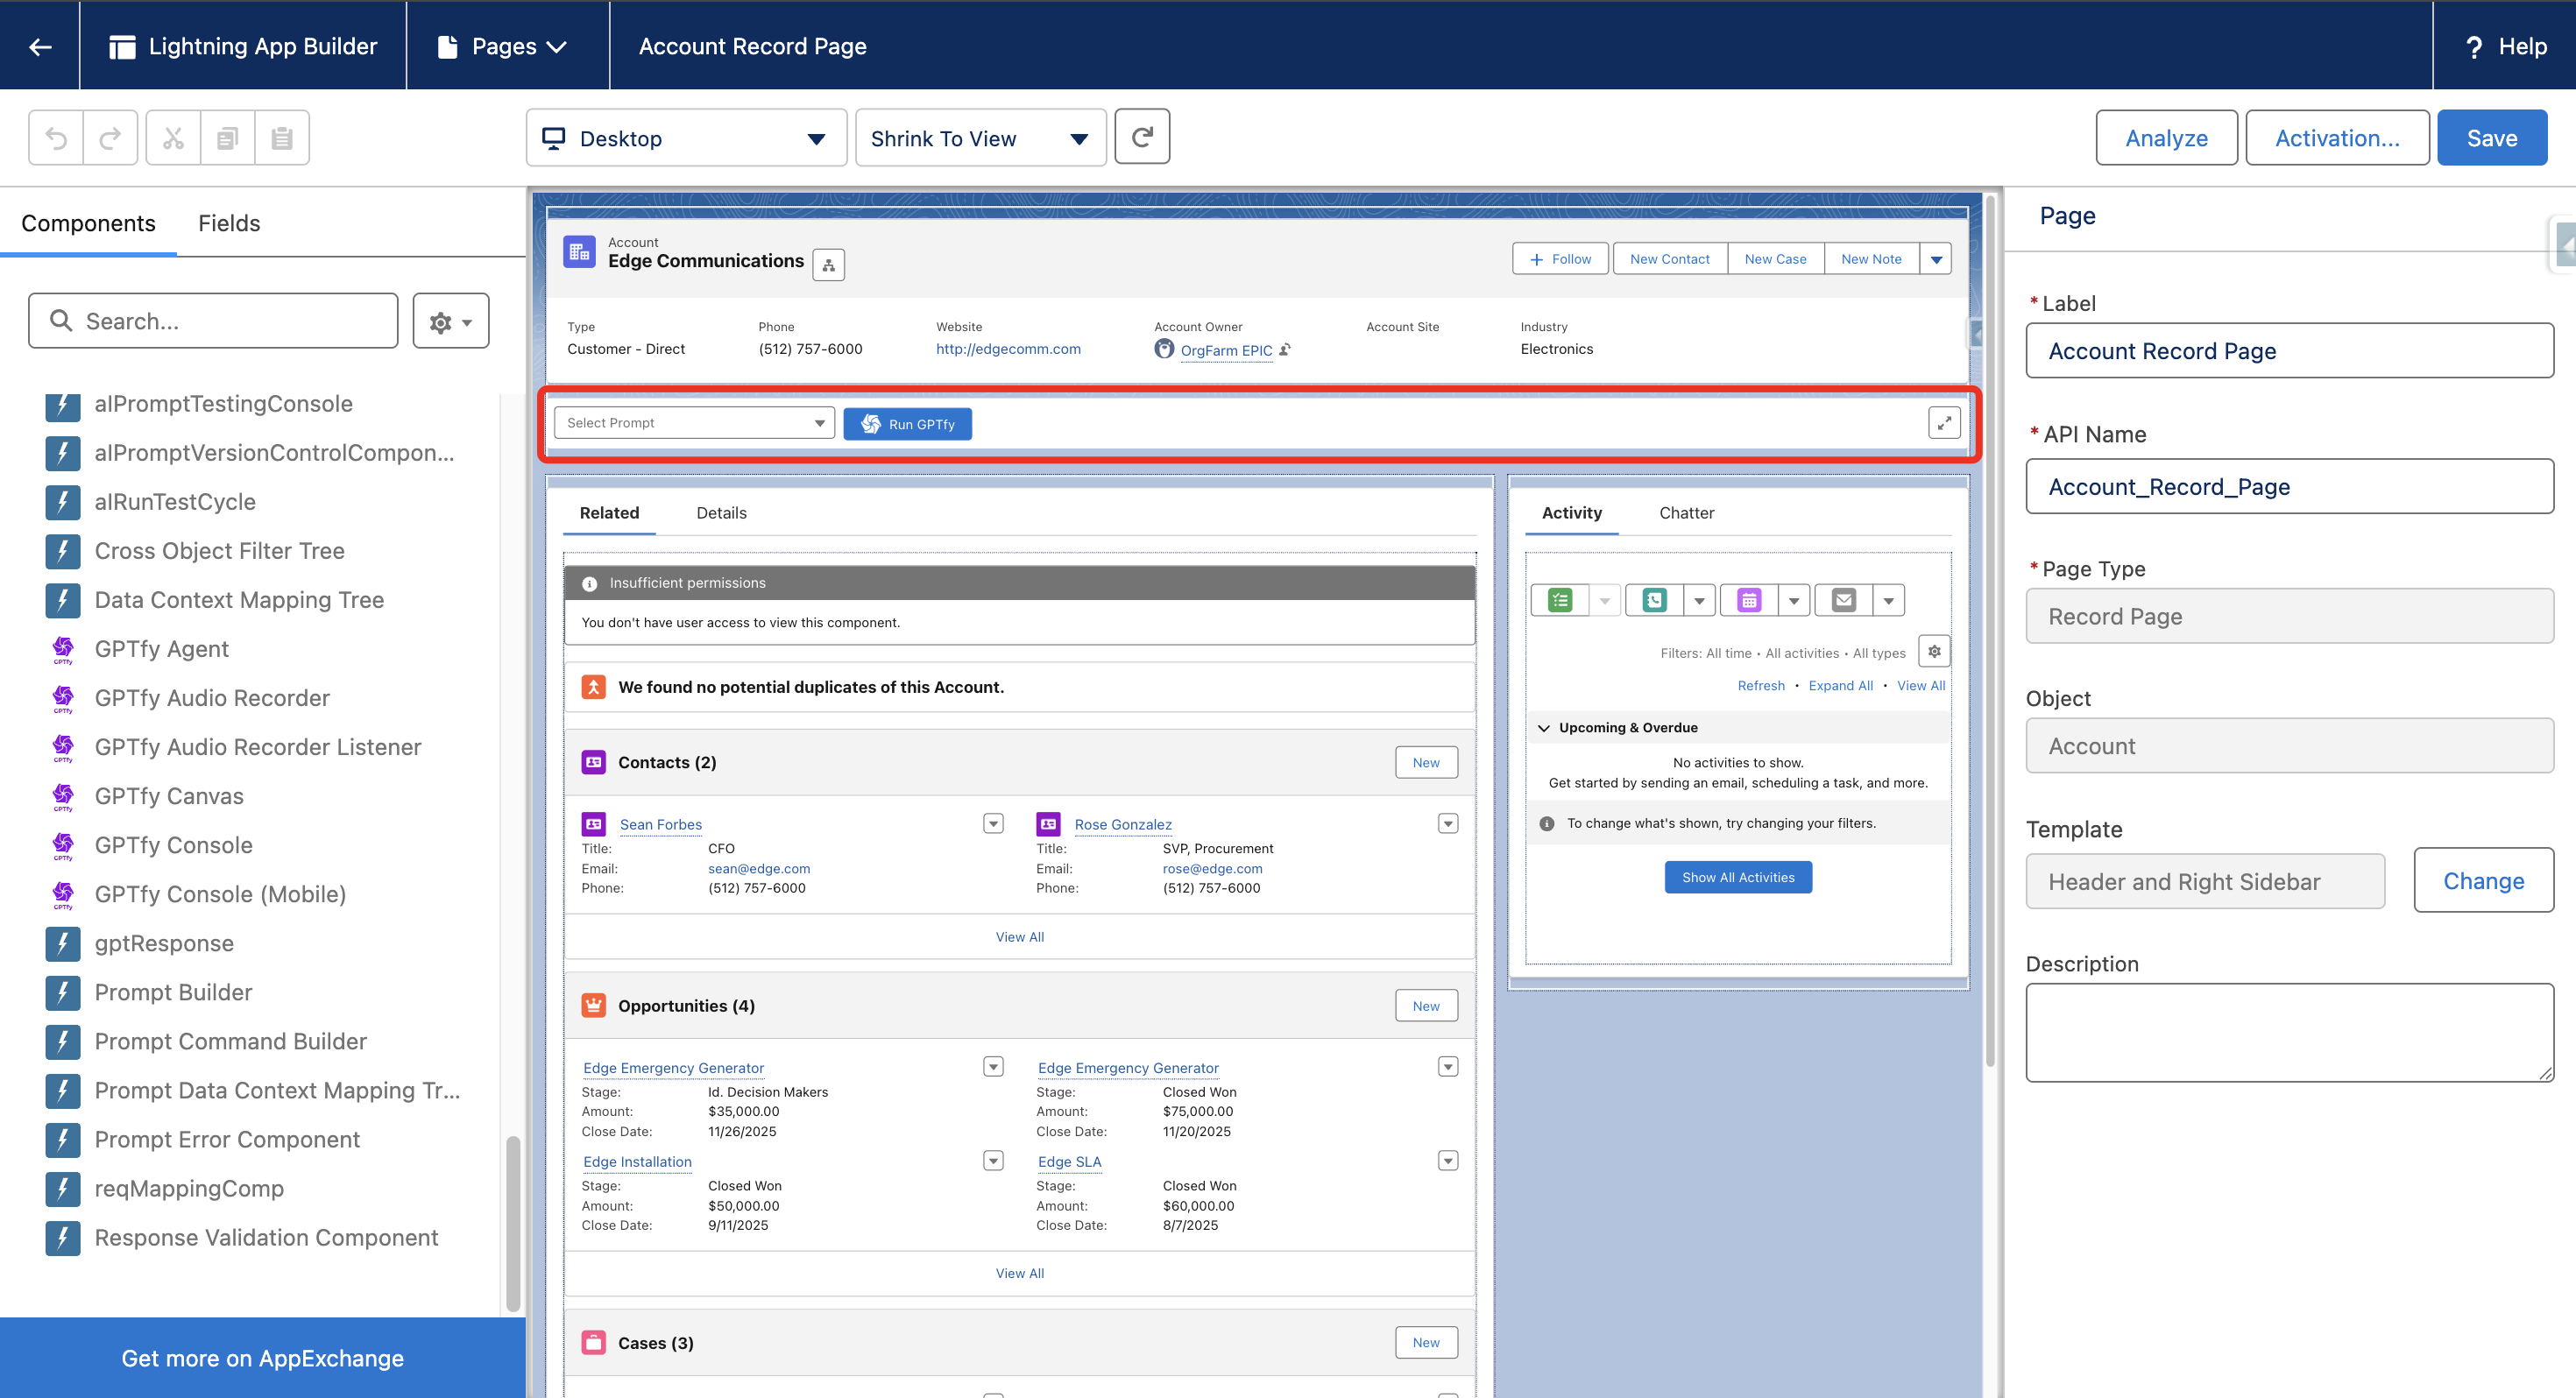2576x1398 pixels.
Task: Click Get more on AppExchange
Action: (262, 1358)
